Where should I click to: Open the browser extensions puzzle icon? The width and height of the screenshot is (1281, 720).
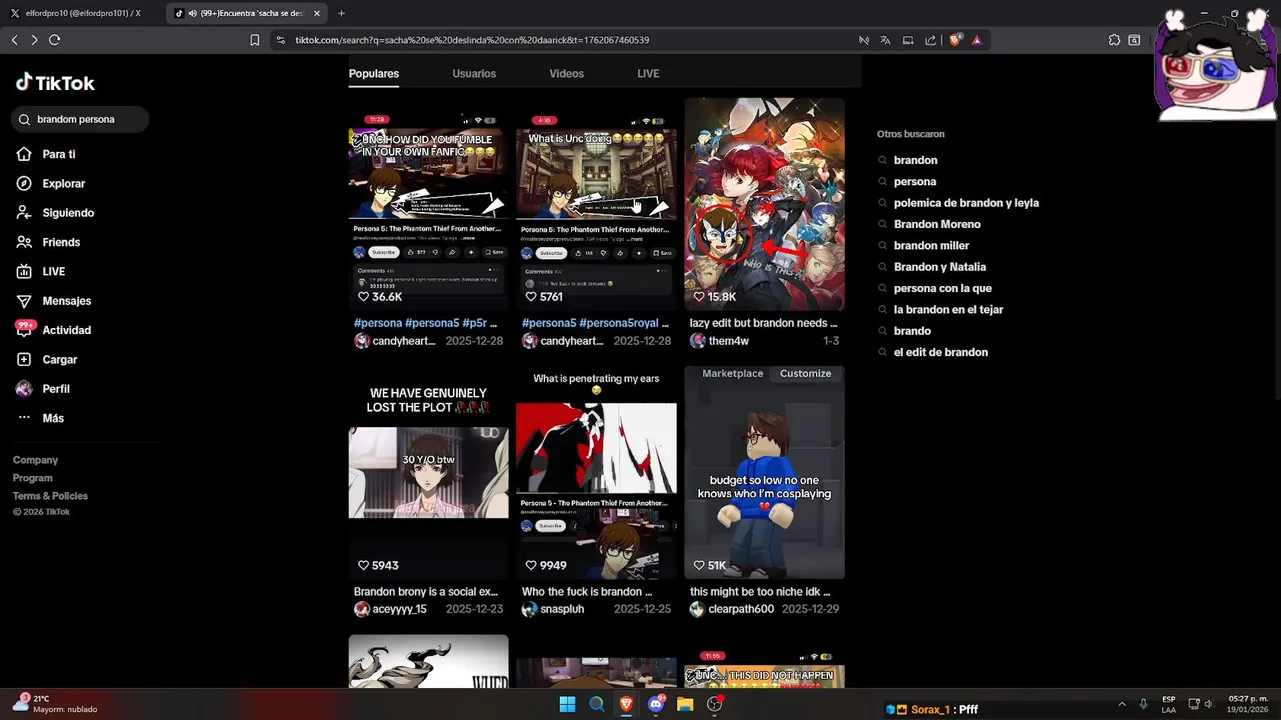coord(1114,40)
